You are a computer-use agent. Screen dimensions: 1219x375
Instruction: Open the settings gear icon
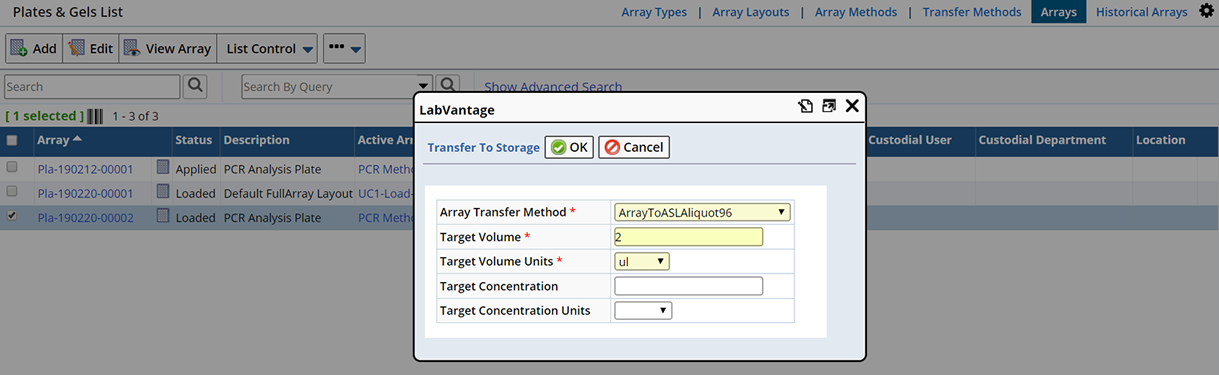1206,11
